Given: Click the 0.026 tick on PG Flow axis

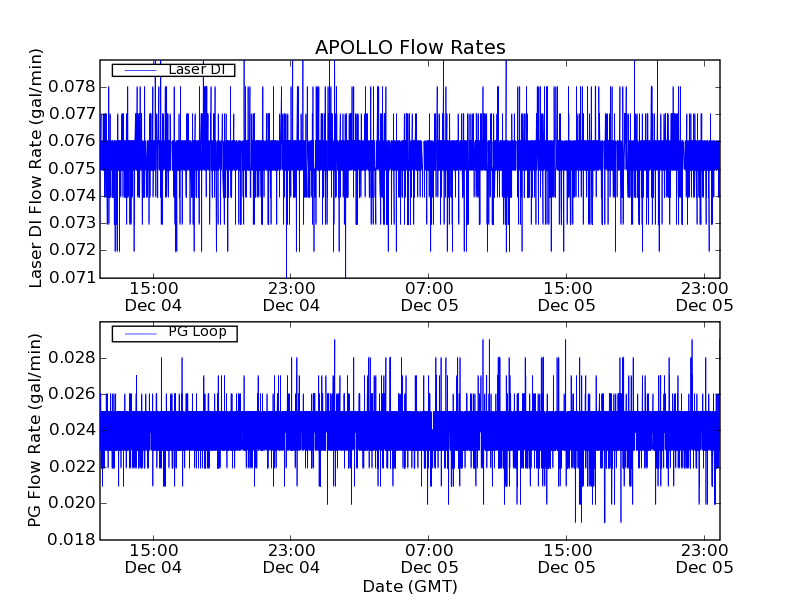Looking at the screenshot, I should (72, 394).
